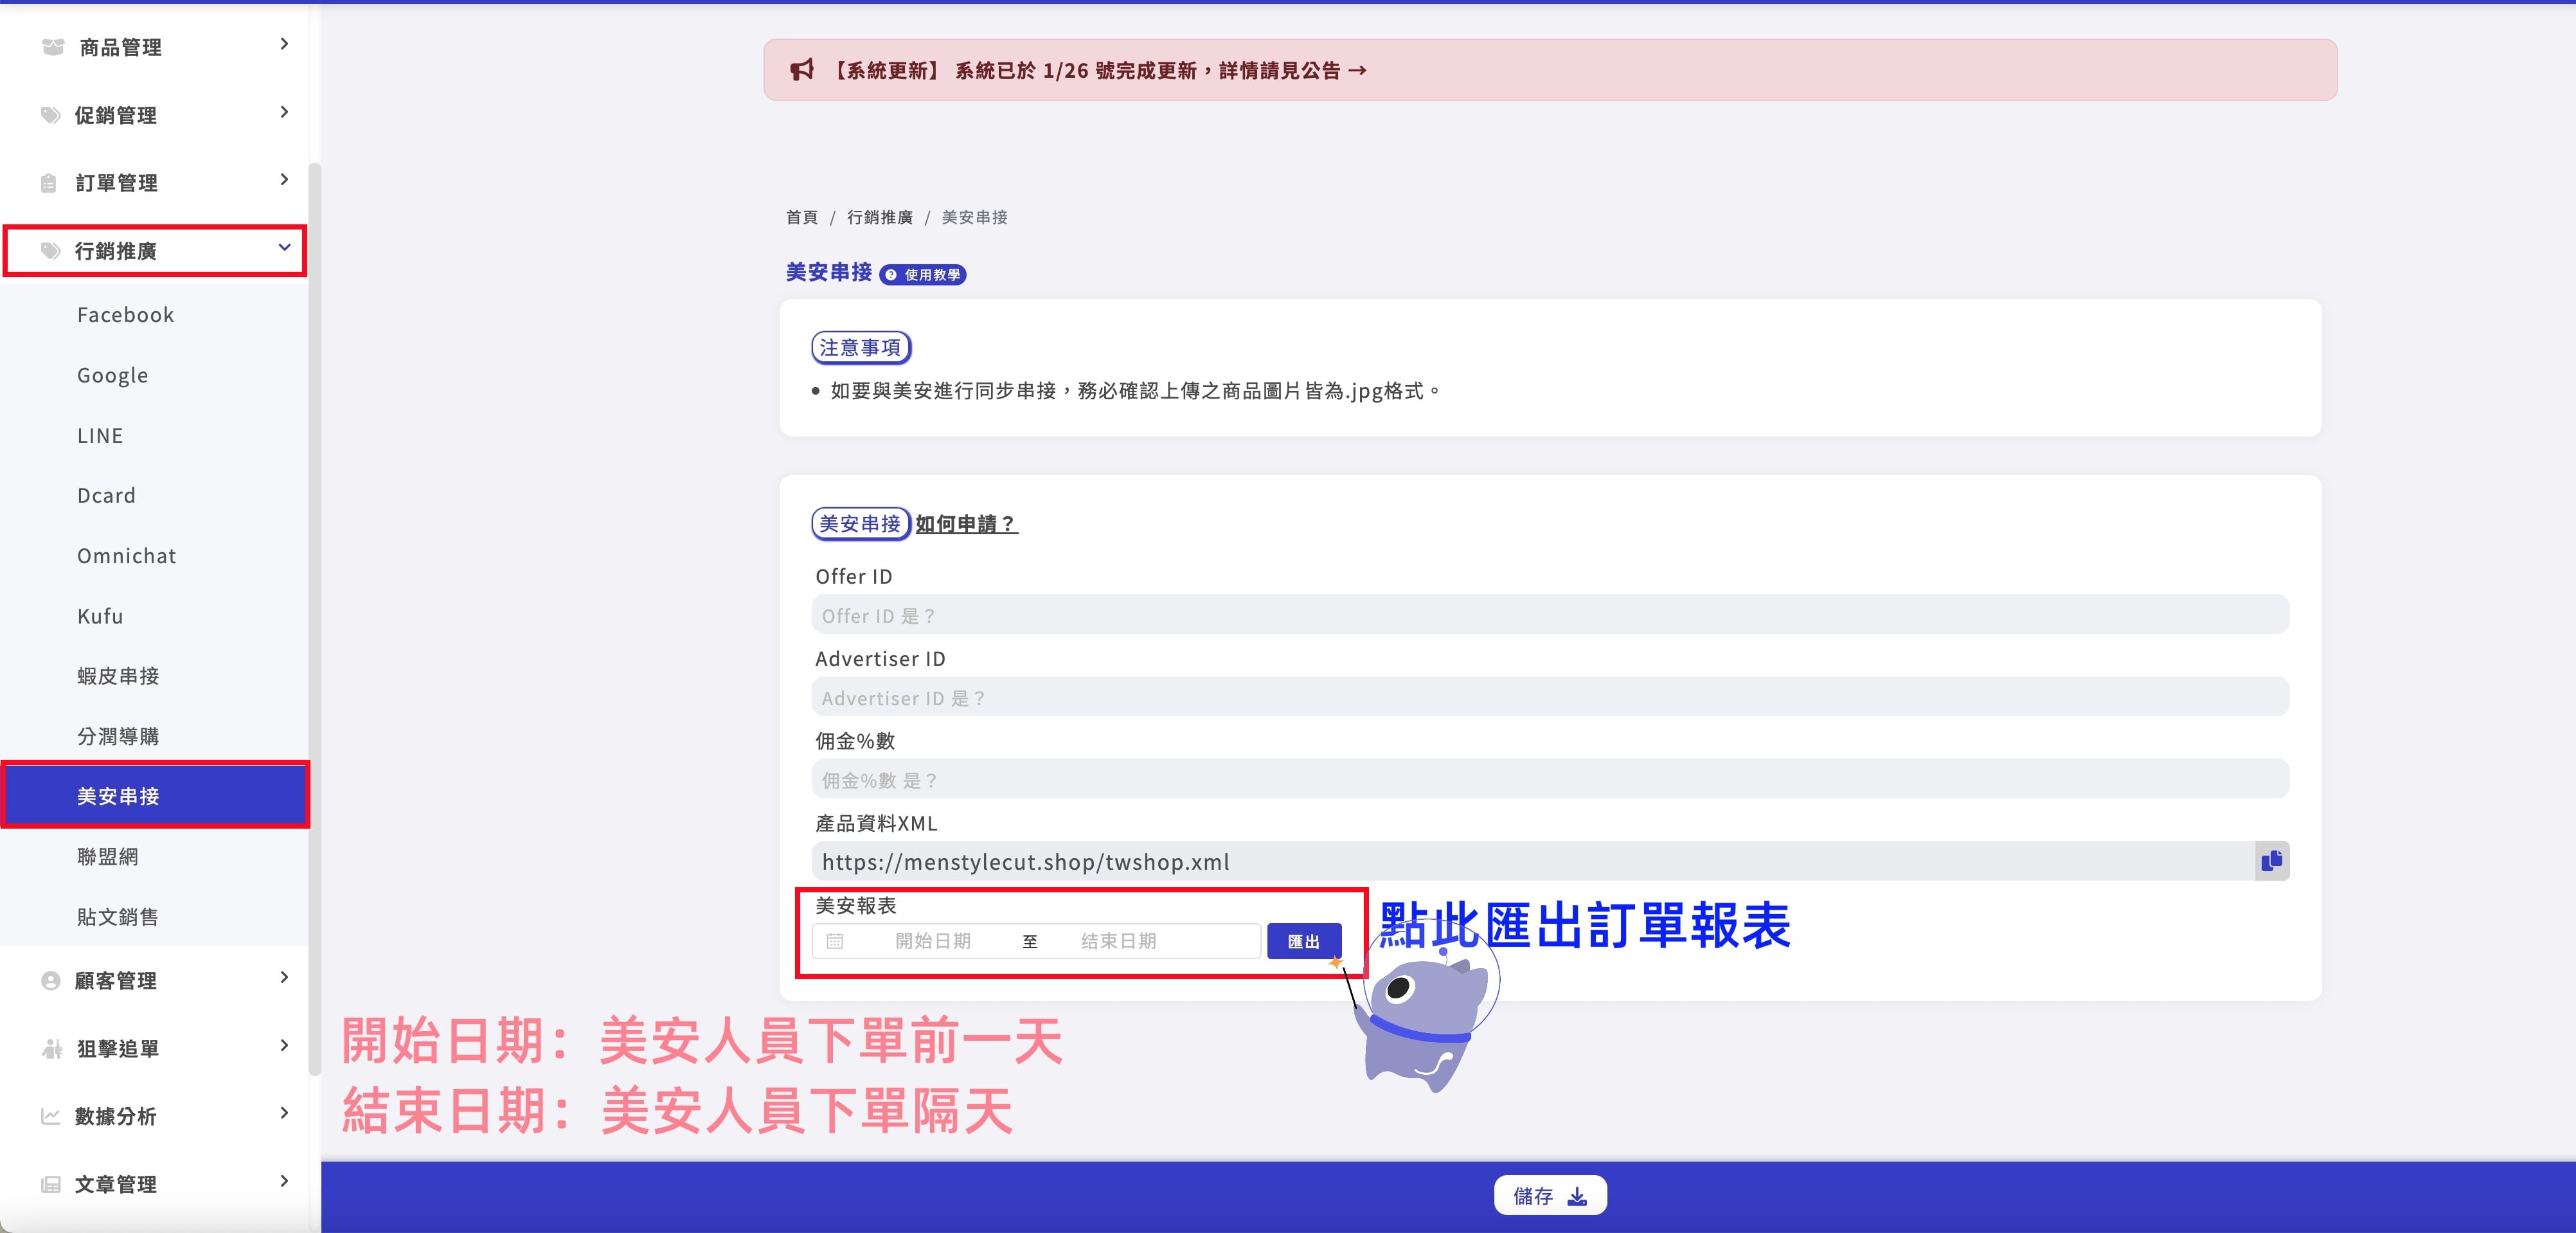
Task: Open the 使用教學 help badge
Action: coord(923,275)
